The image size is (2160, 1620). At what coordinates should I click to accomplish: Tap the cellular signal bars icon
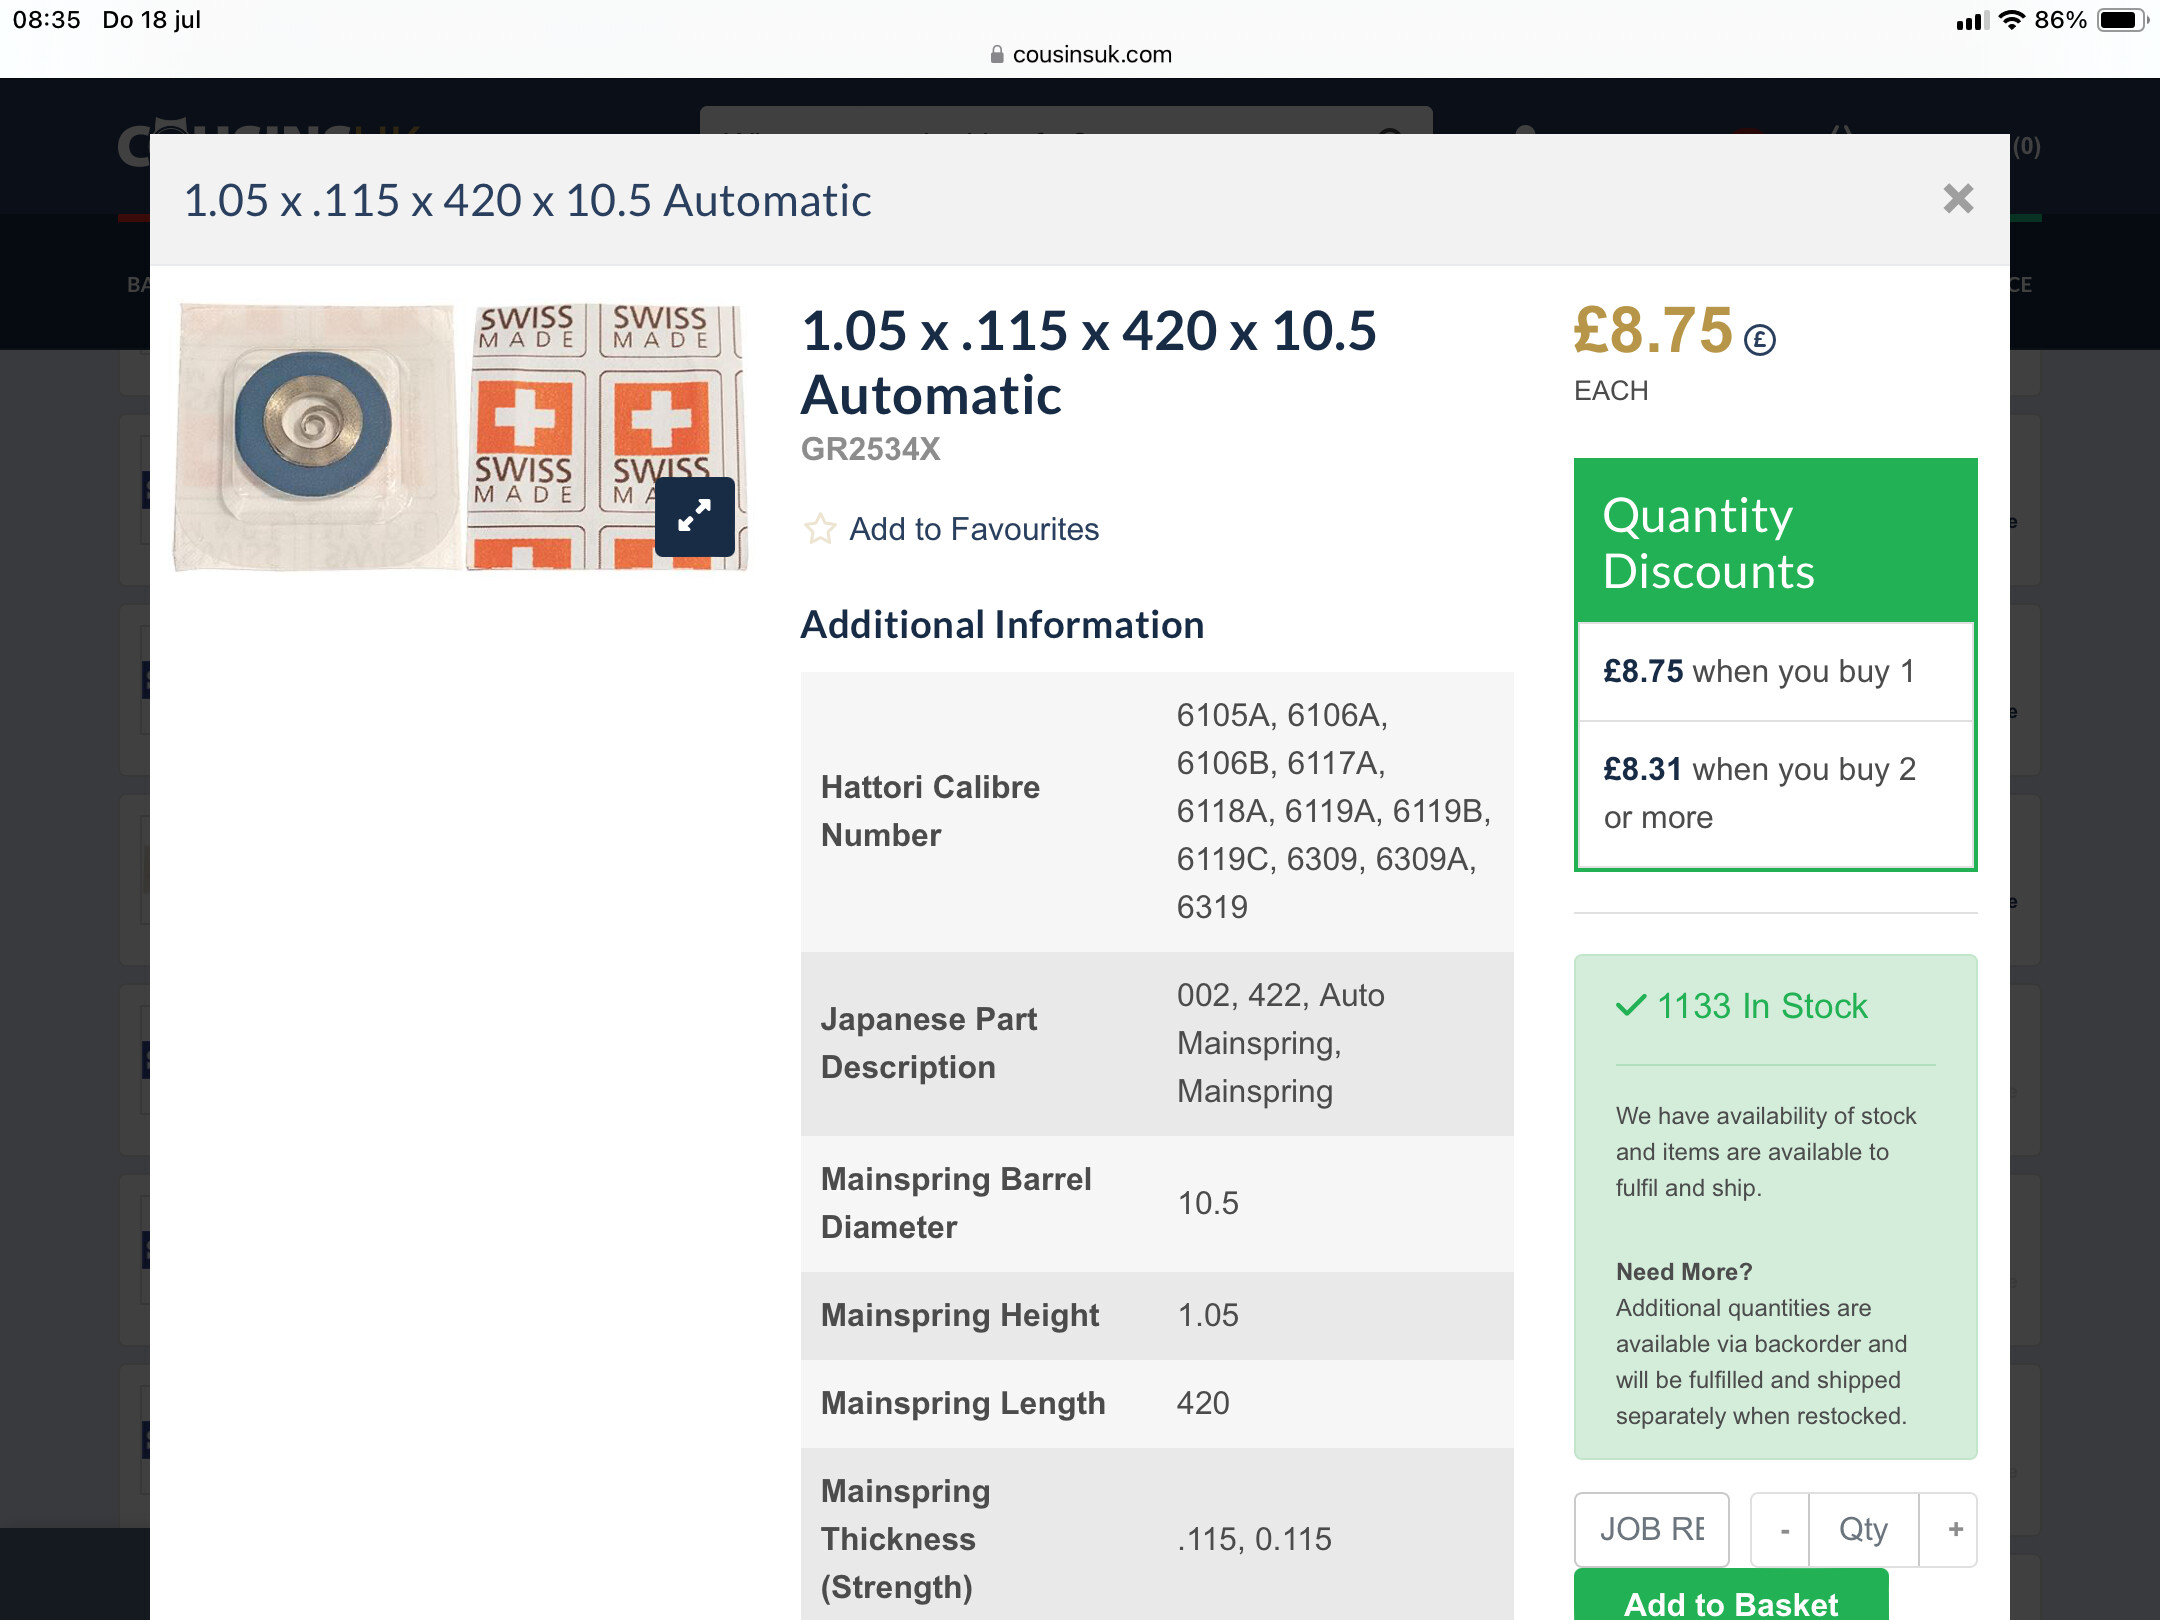[x=1972, y=21]
